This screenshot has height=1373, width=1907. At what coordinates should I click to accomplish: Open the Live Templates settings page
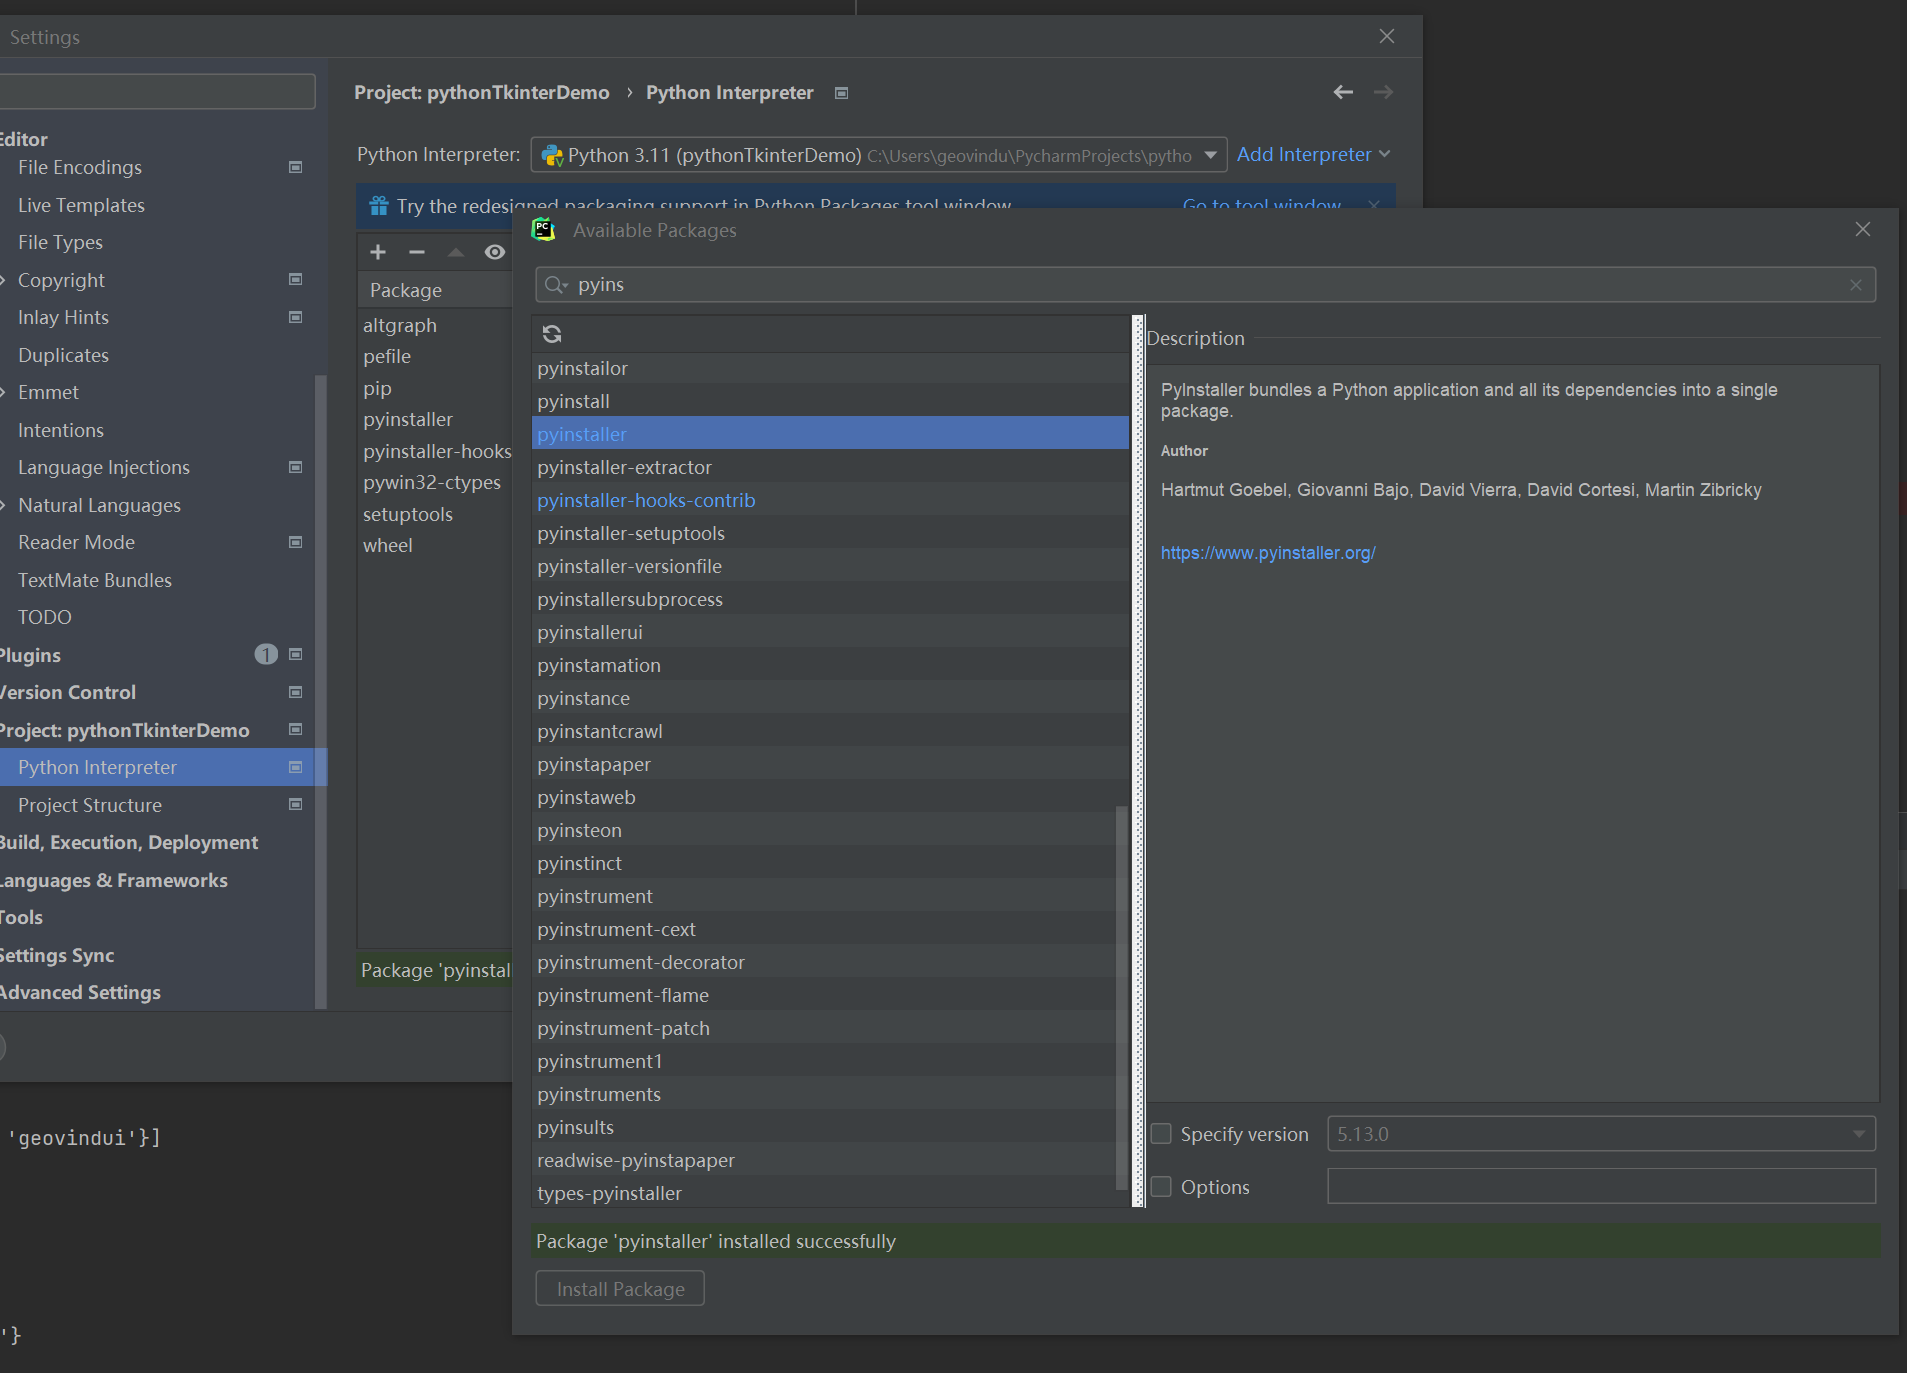pos(81,205)
